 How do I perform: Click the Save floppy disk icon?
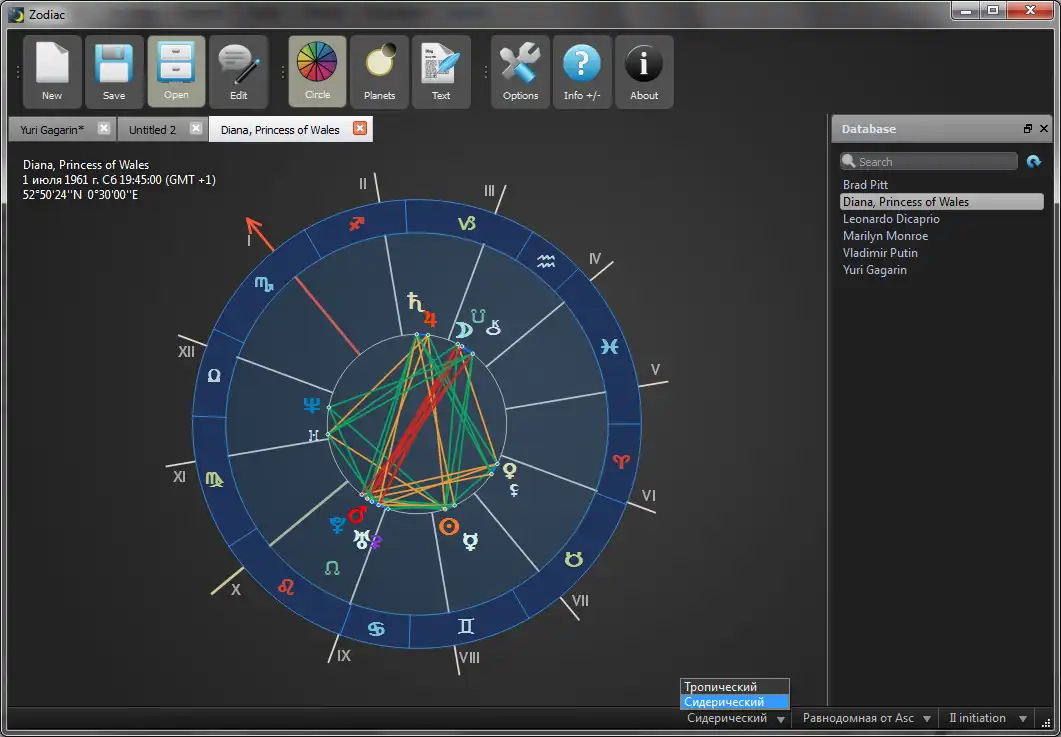tap(114, 72)
